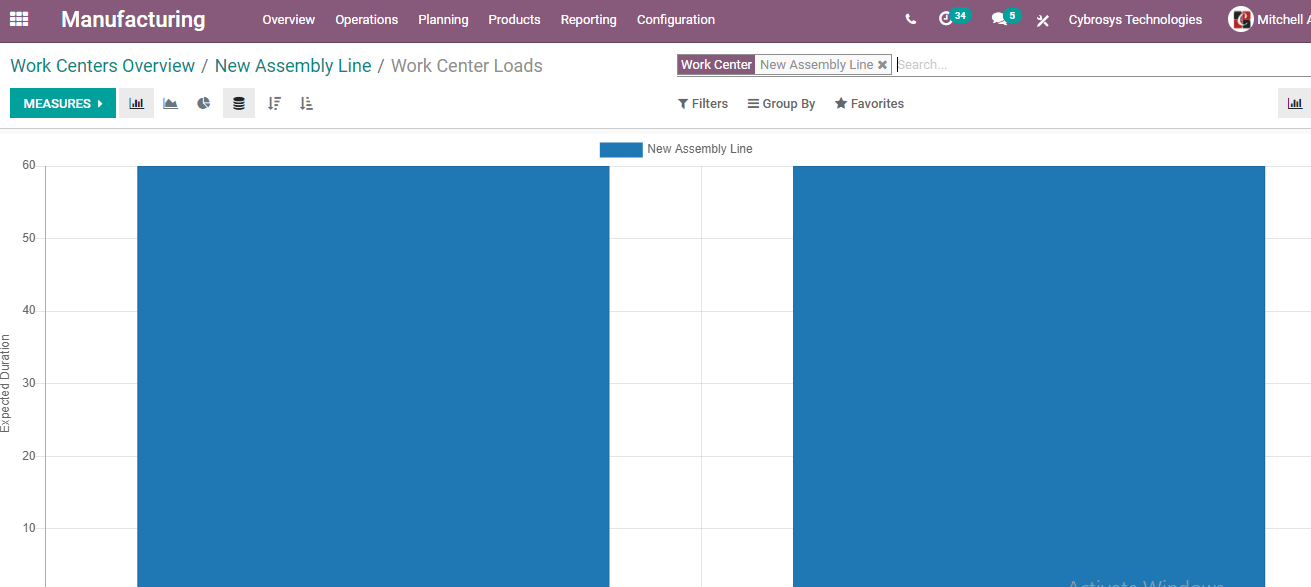This screenshot has width=1311, height=587.
Task: Open the Products menu
Action: 514,20
